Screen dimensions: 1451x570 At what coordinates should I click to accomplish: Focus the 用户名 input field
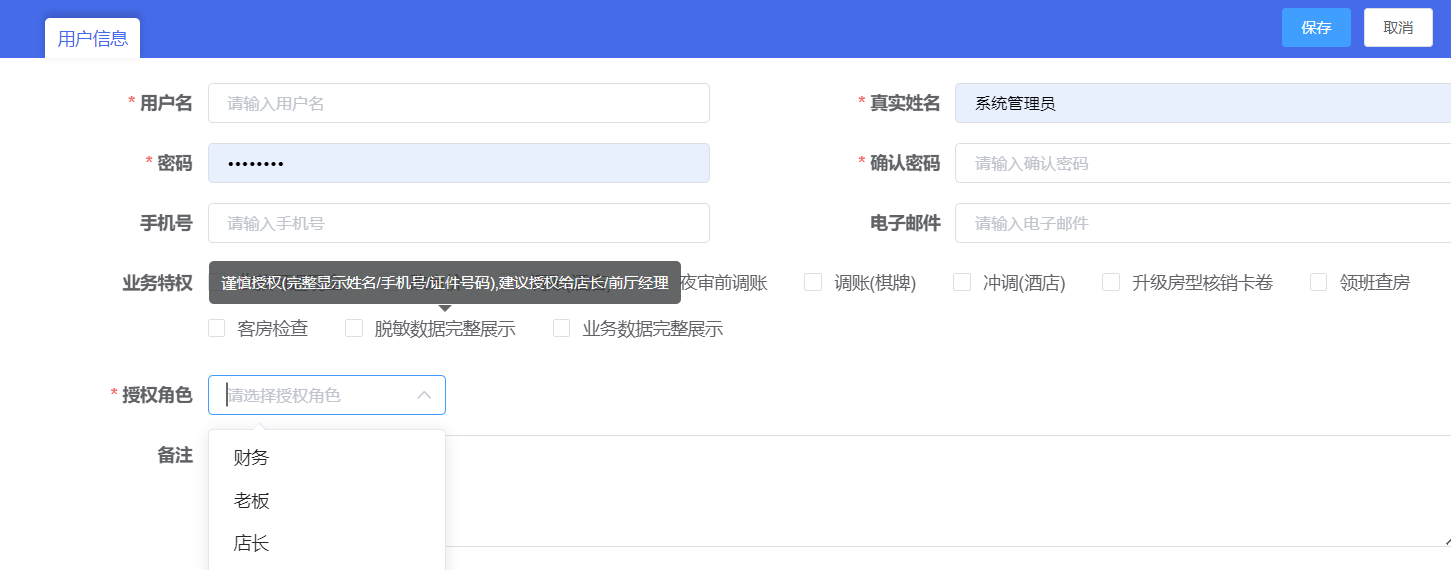coord(458,103)
